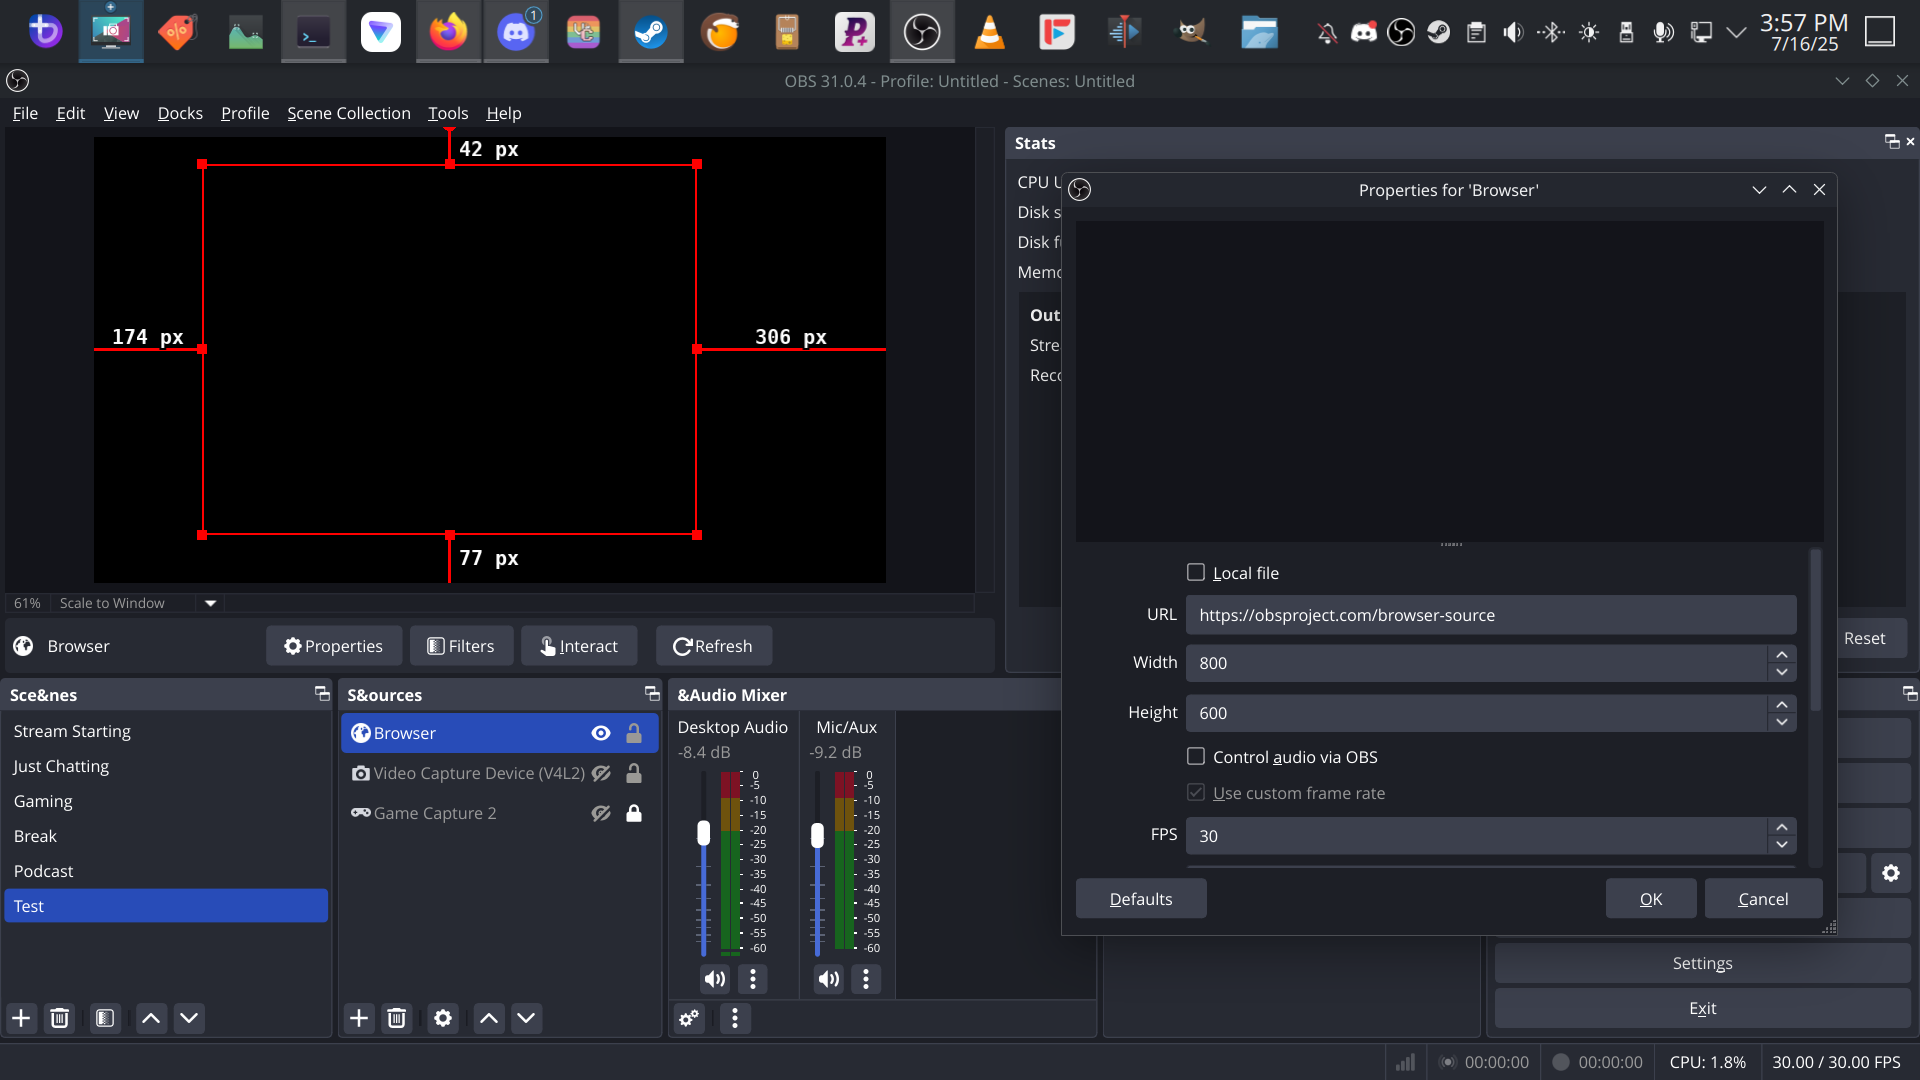Image resolution: width=1920 pixels, height=1080 pixels.
Task: Shade the Properties dialog with down chevron
Action: pyautogui.click(x=1759, y=190)
